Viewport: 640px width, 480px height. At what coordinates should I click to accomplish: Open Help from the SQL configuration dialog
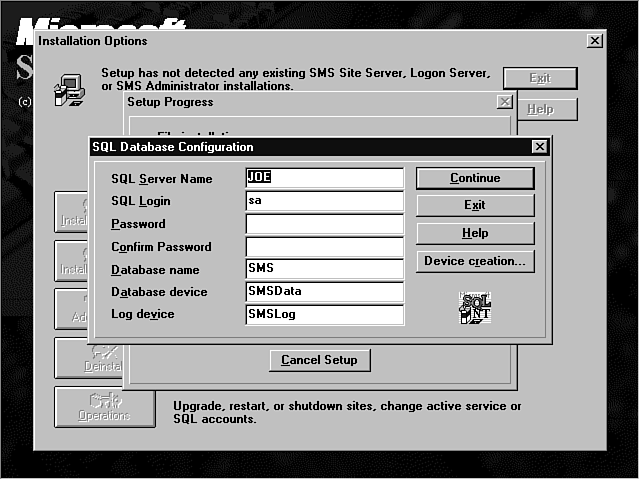click(475, 233)
